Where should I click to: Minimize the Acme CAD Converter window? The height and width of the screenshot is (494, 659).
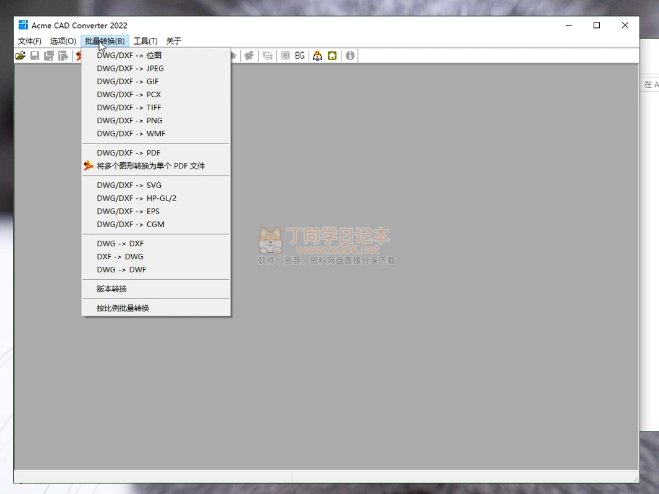[x=569, y=25]
